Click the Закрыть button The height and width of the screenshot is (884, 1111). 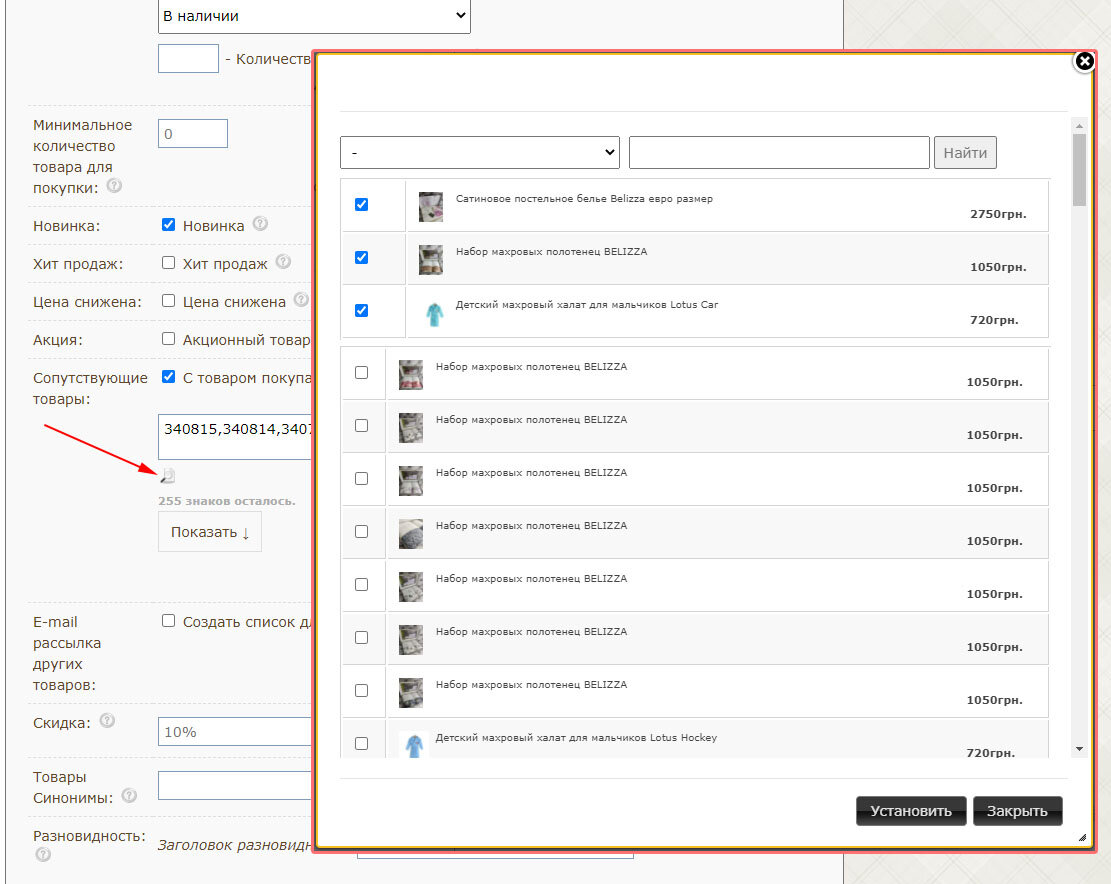tap(1017, 811)
